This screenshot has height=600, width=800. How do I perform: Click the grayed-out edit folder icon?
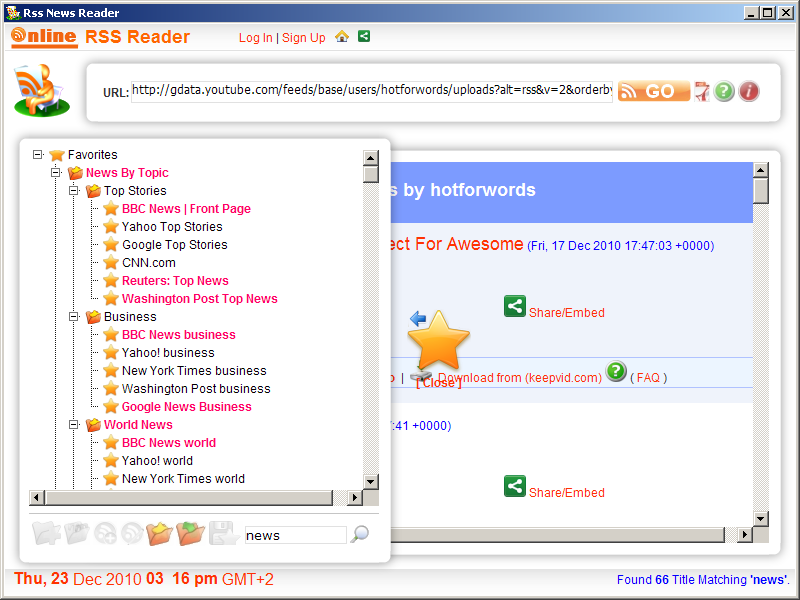click(77, 534)
